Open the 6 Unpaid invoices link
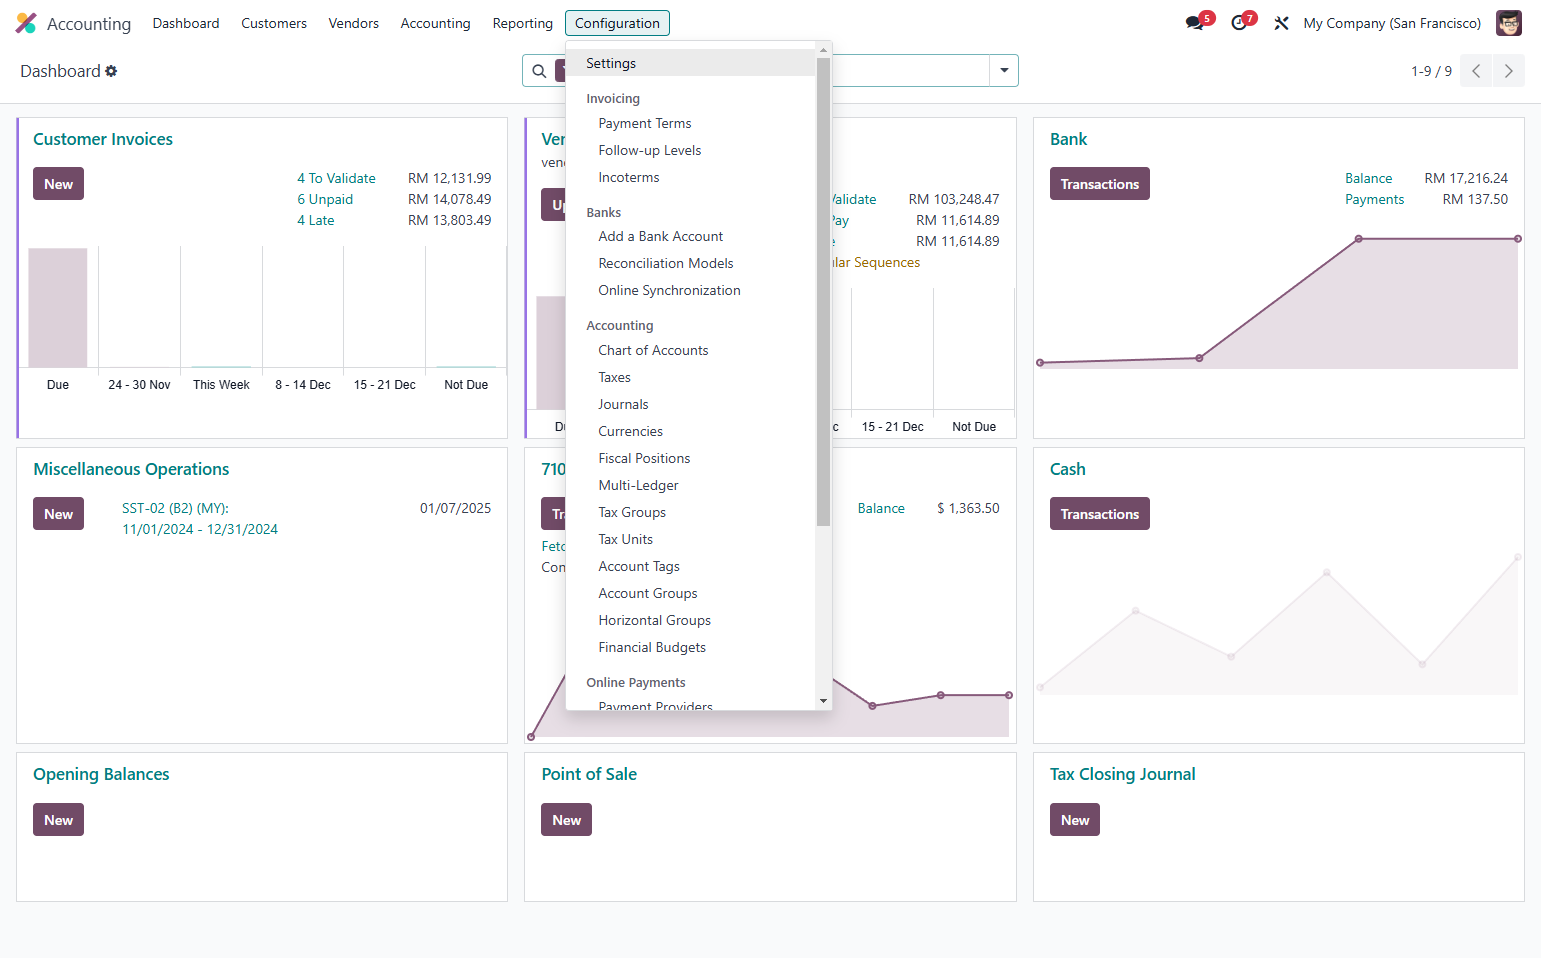 tap(325, 199)
